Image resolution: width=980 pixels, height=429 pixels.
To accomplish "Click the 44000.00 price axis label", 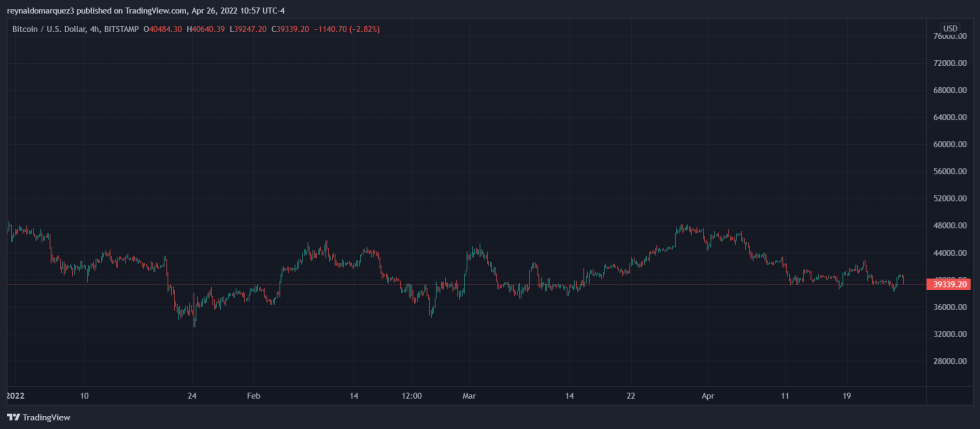I will (950, 253).
